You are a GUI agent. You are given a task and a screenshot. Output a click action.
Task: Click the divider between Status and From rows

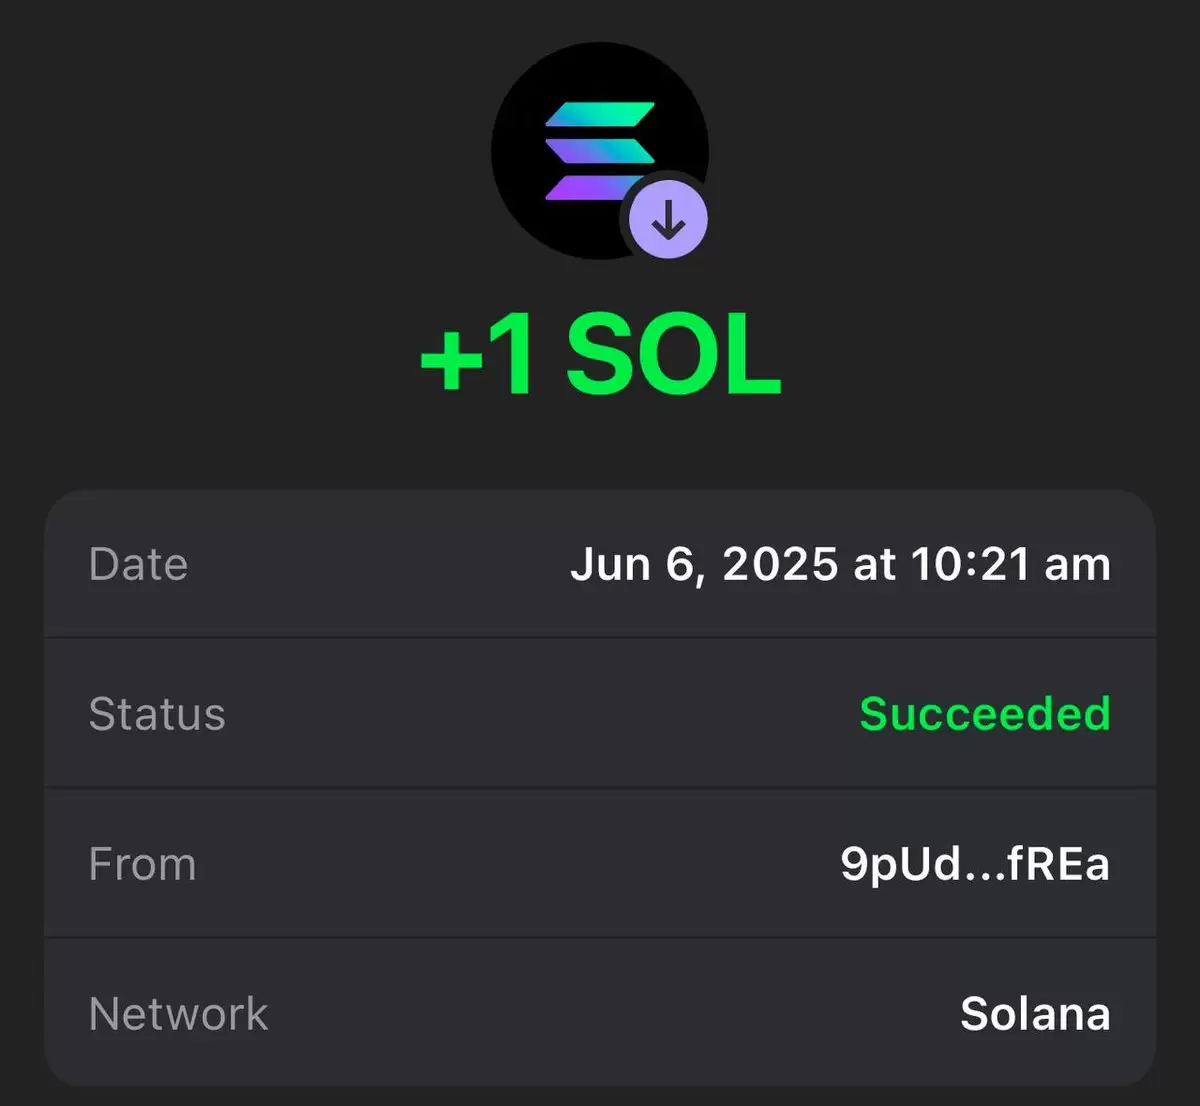tap(600, 787)
